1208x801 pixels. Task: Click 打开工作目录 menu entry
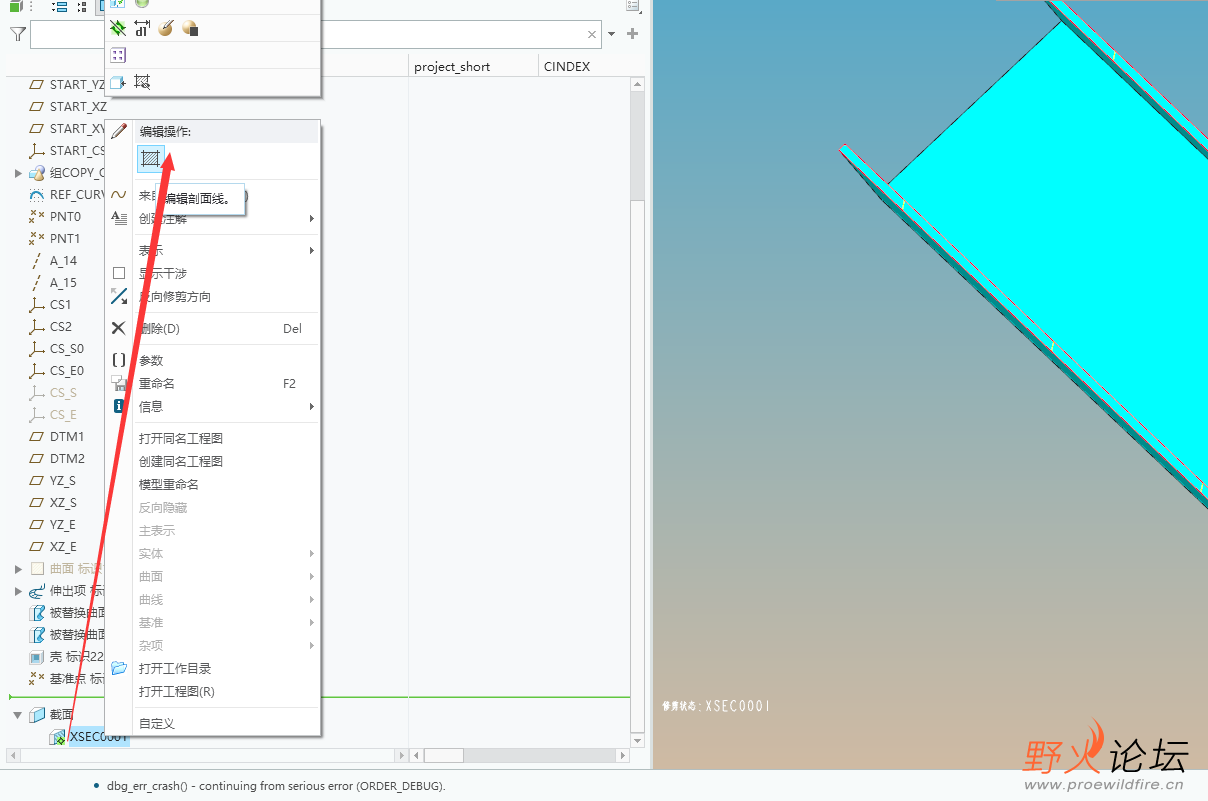175,668
